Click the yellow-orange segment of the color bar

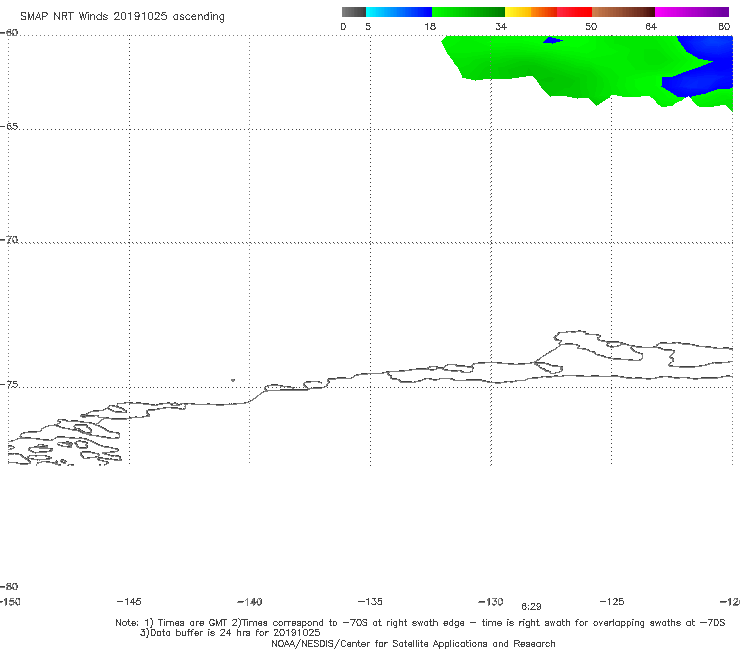pos(531,12)
